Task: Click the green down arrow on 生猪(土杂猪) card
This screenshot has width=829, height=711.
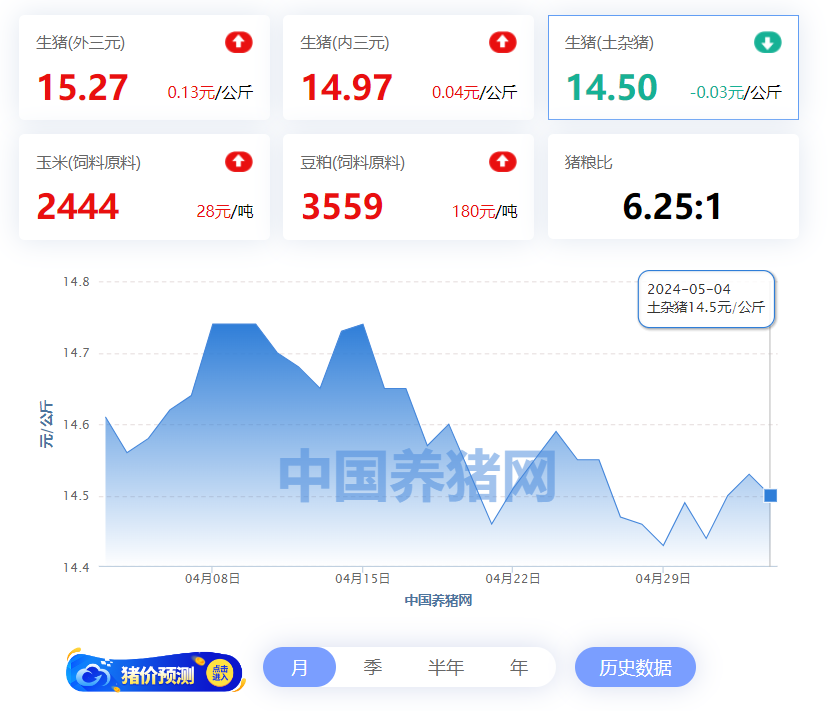Action: coord(767,42)
